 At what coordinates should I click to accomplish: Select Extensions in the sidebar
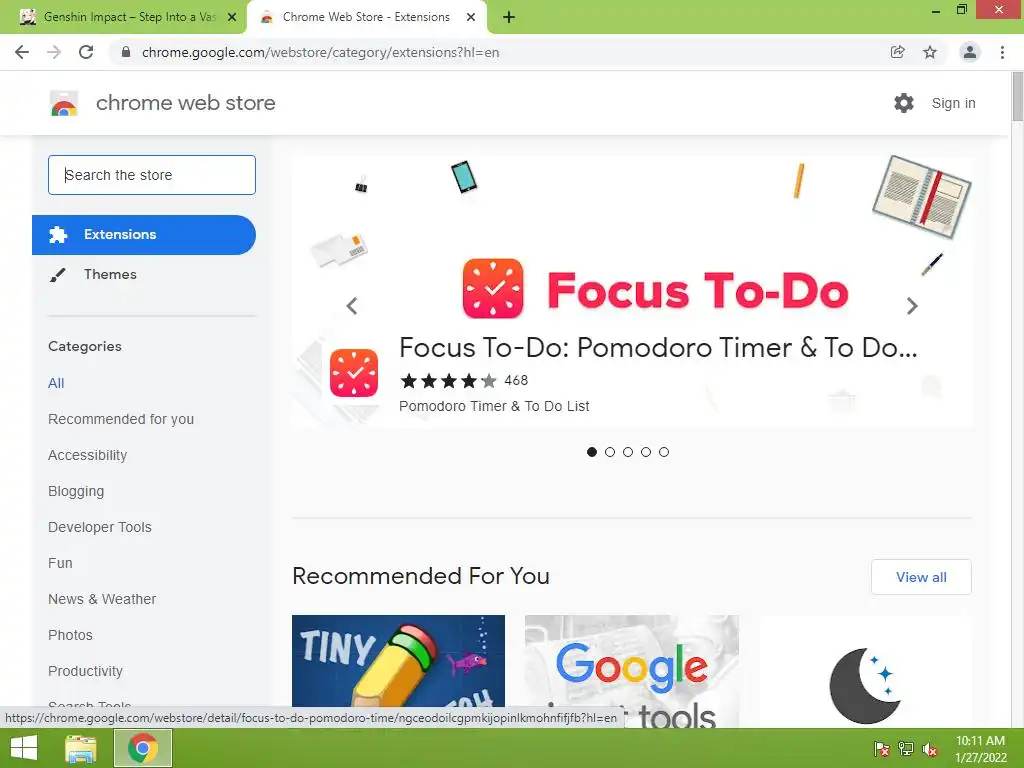[x=144, y=234]
